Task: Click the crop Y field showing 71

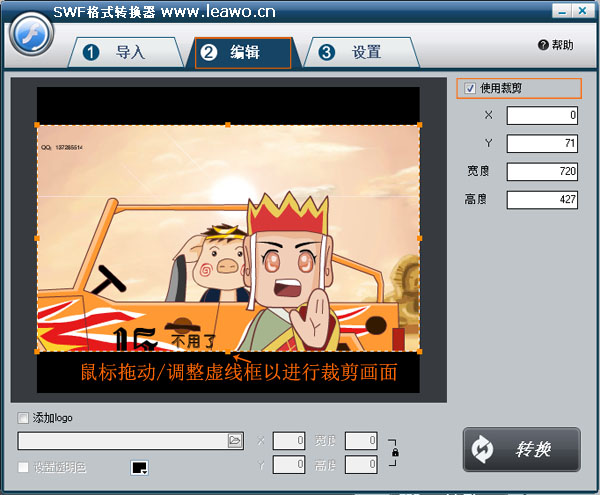Action: pos(542,143)
